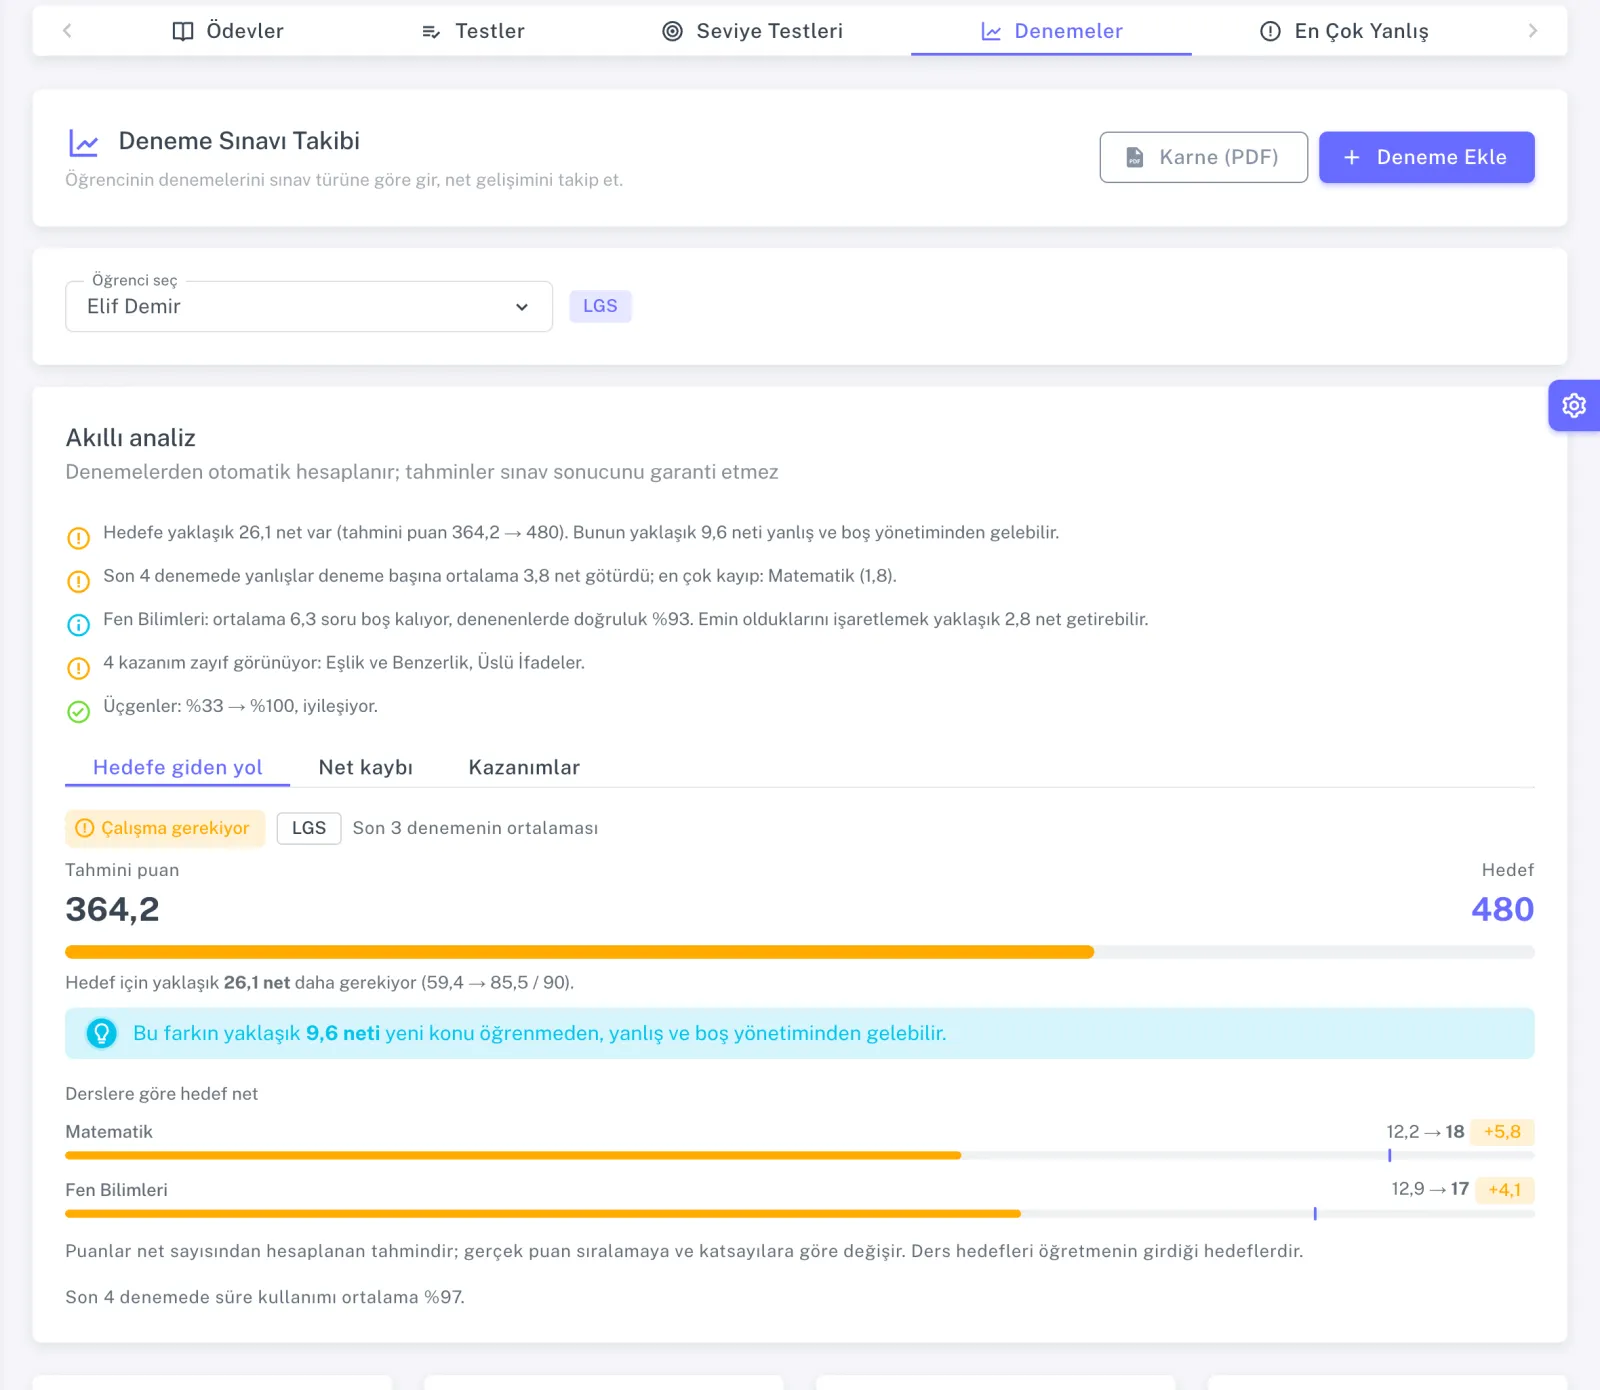
Task: Click the left tab scroll arrow
Action: [x=67, y=31]
